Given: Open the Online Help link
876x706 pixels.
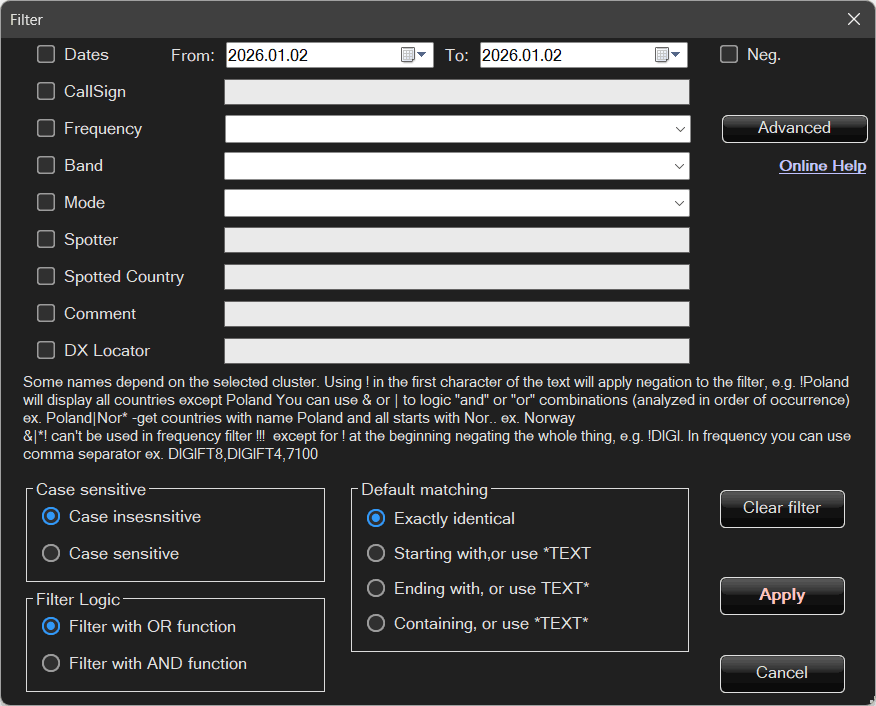Looking at the screenshot, I should pos(822,166).
